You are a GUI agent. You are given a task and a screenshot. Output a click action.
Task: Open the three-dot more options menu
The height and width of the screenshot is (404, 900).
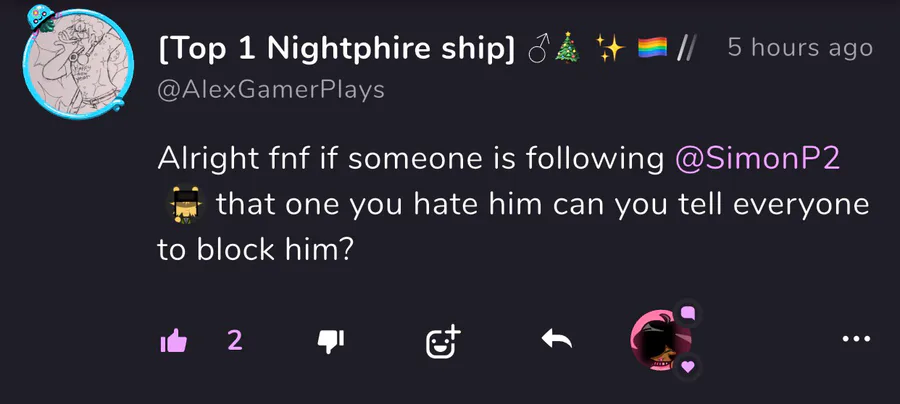[x=856, y=339]
